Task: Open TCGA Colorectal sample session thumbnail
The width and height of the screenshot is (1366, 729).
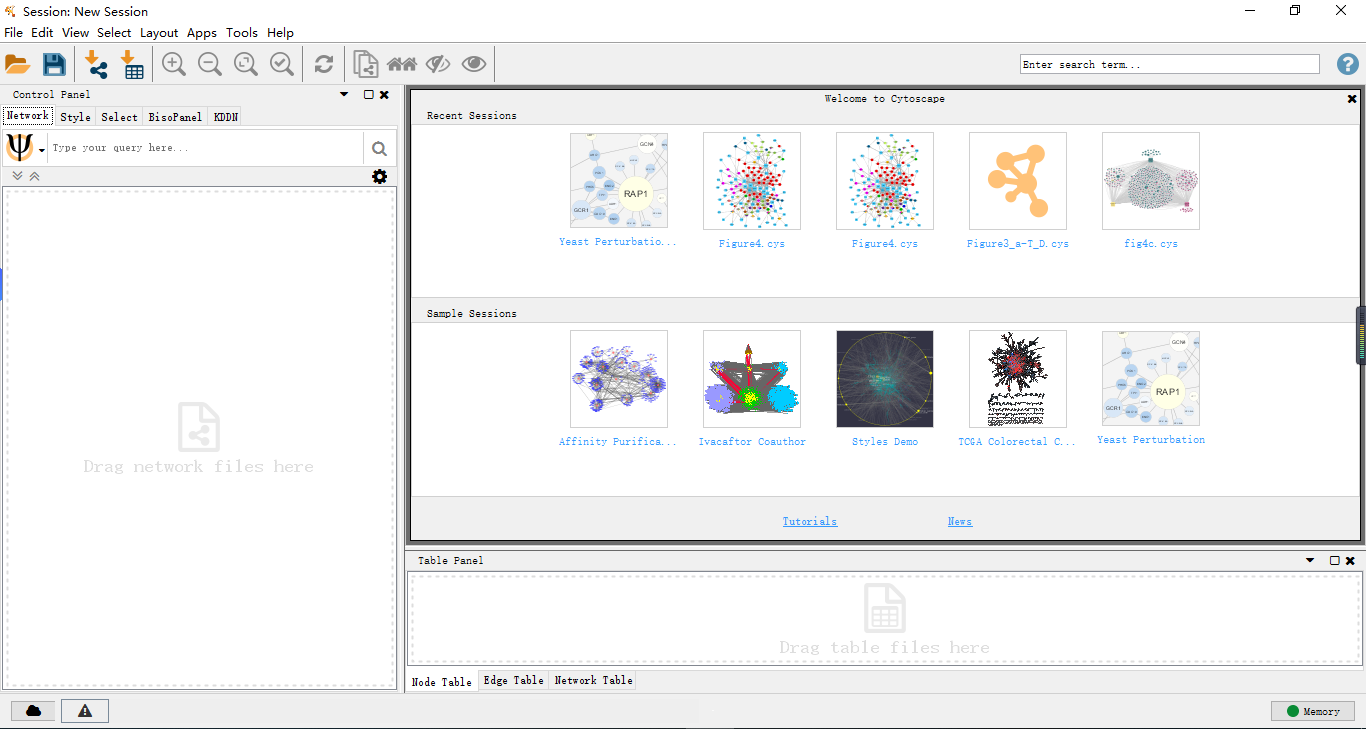Action: pos(1018,379)
